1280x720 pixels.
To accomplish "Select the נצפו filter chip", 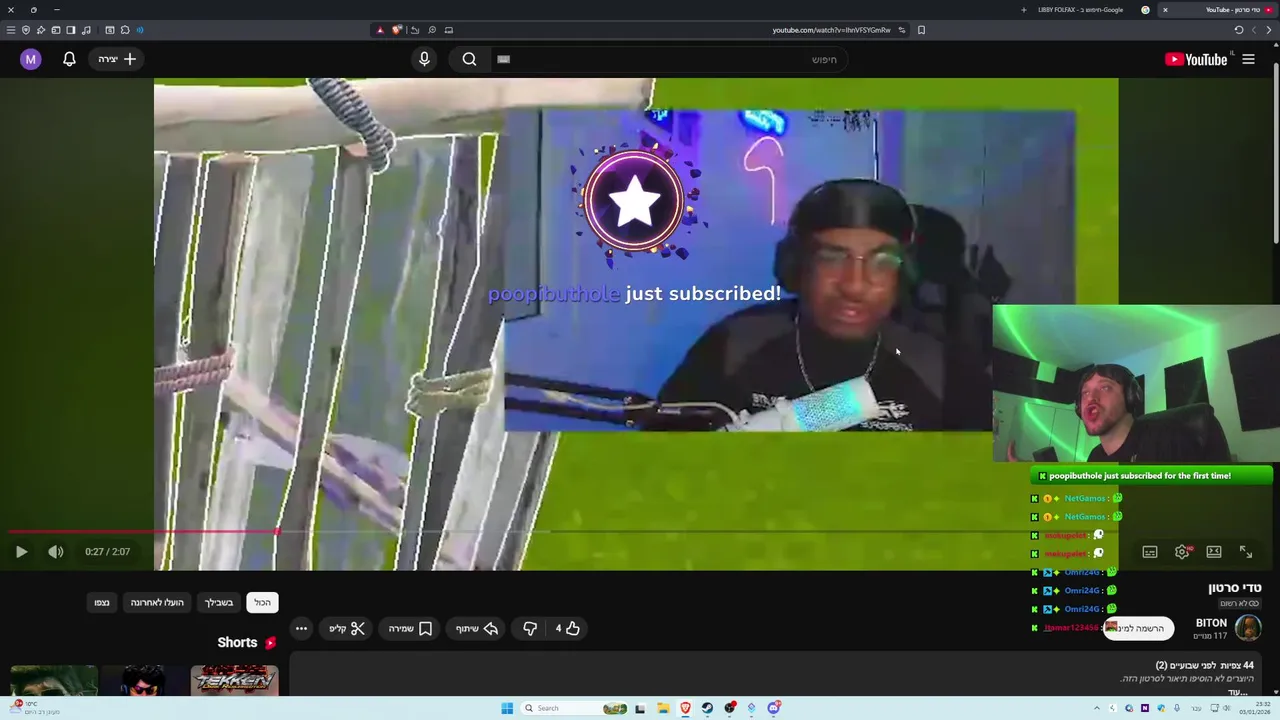I will point(102,602).
